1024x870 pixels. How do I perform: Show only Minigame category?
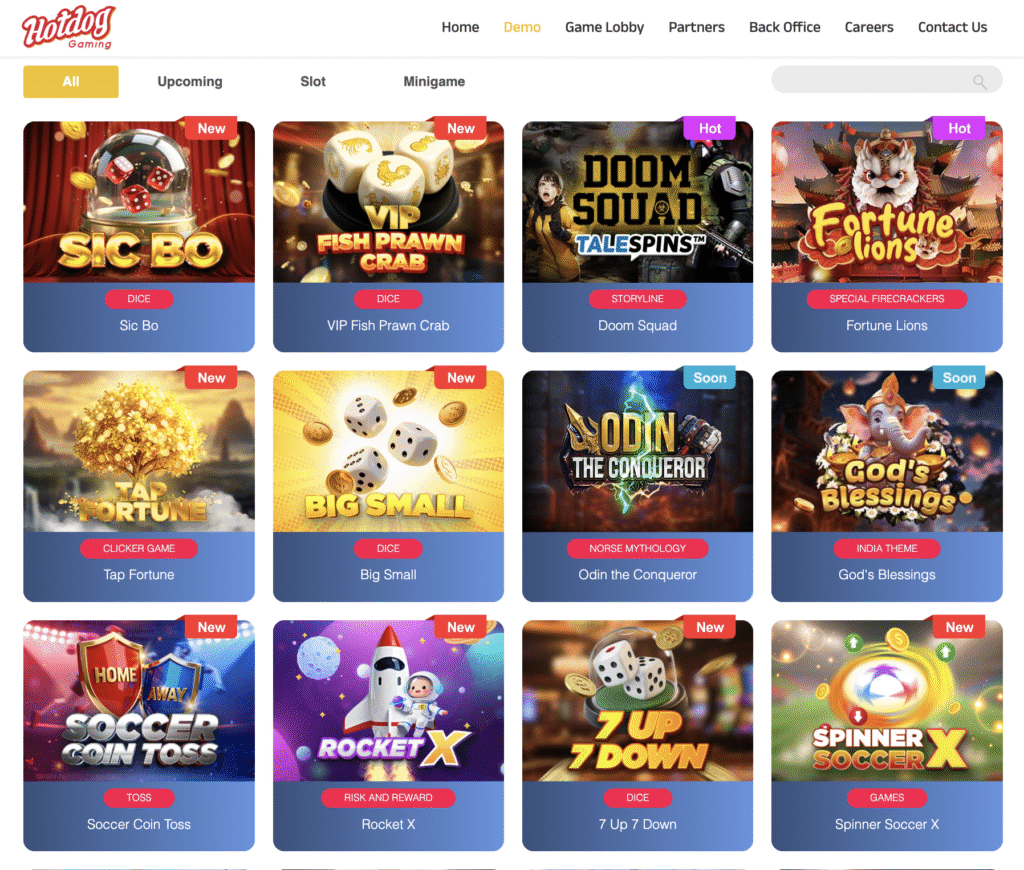point(434,82)
